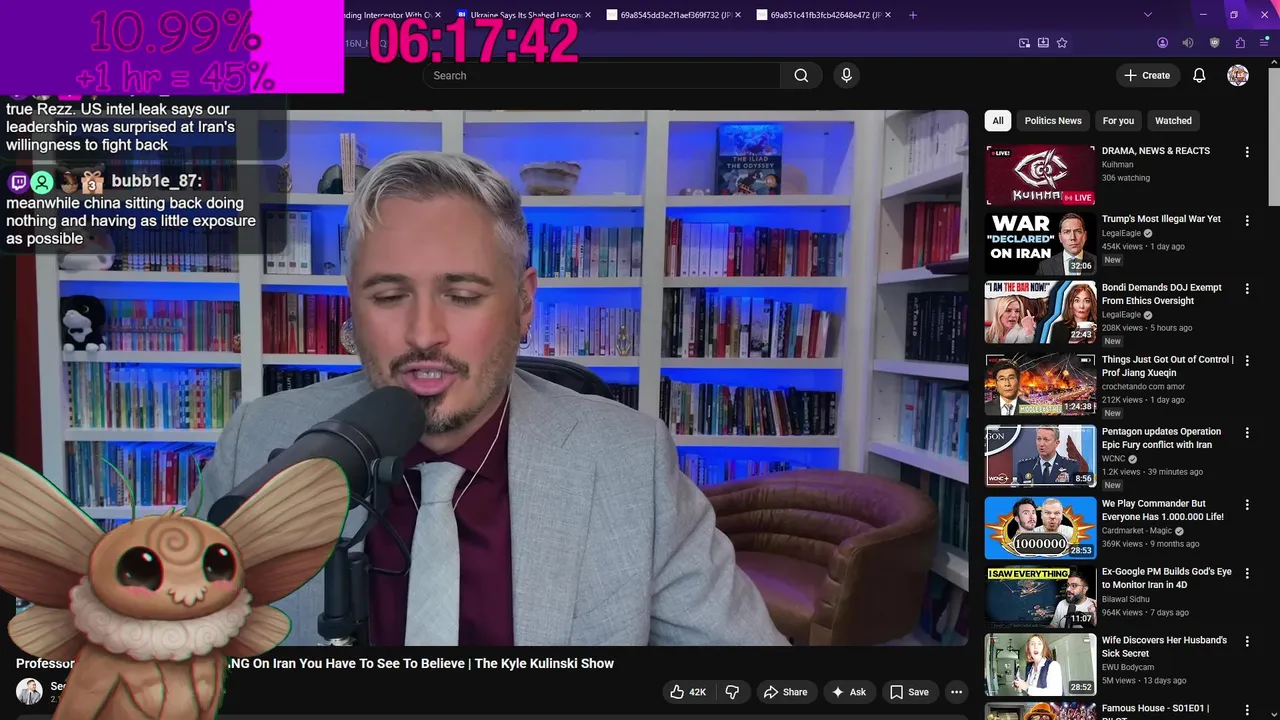This screenshot has width=1280, height=720.
Task: Open options for Bondi Demands DOJ Exempt video
Action: point(1247,288)
